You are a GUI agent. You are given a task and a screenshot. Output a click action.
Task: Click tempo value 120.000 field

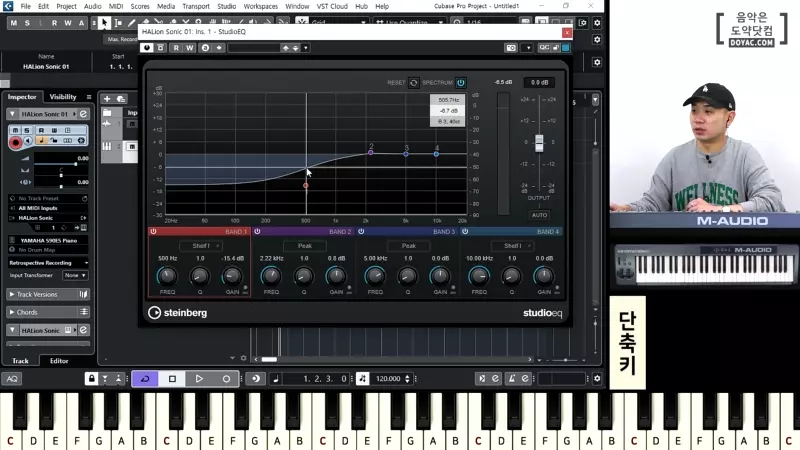point(388,379)
